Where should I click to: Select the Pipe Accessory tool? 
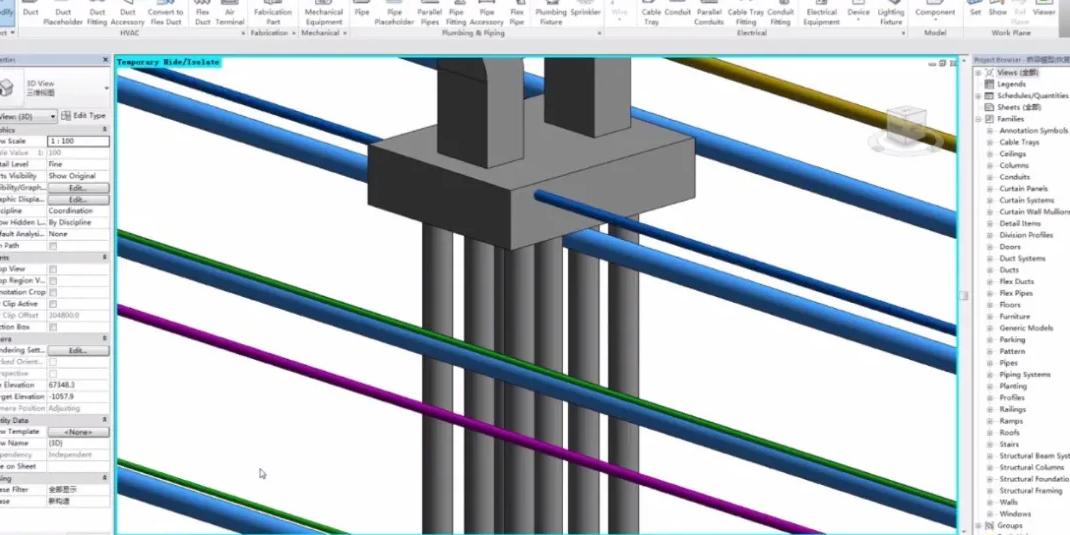pyautogui.click(x=487, y=12)
